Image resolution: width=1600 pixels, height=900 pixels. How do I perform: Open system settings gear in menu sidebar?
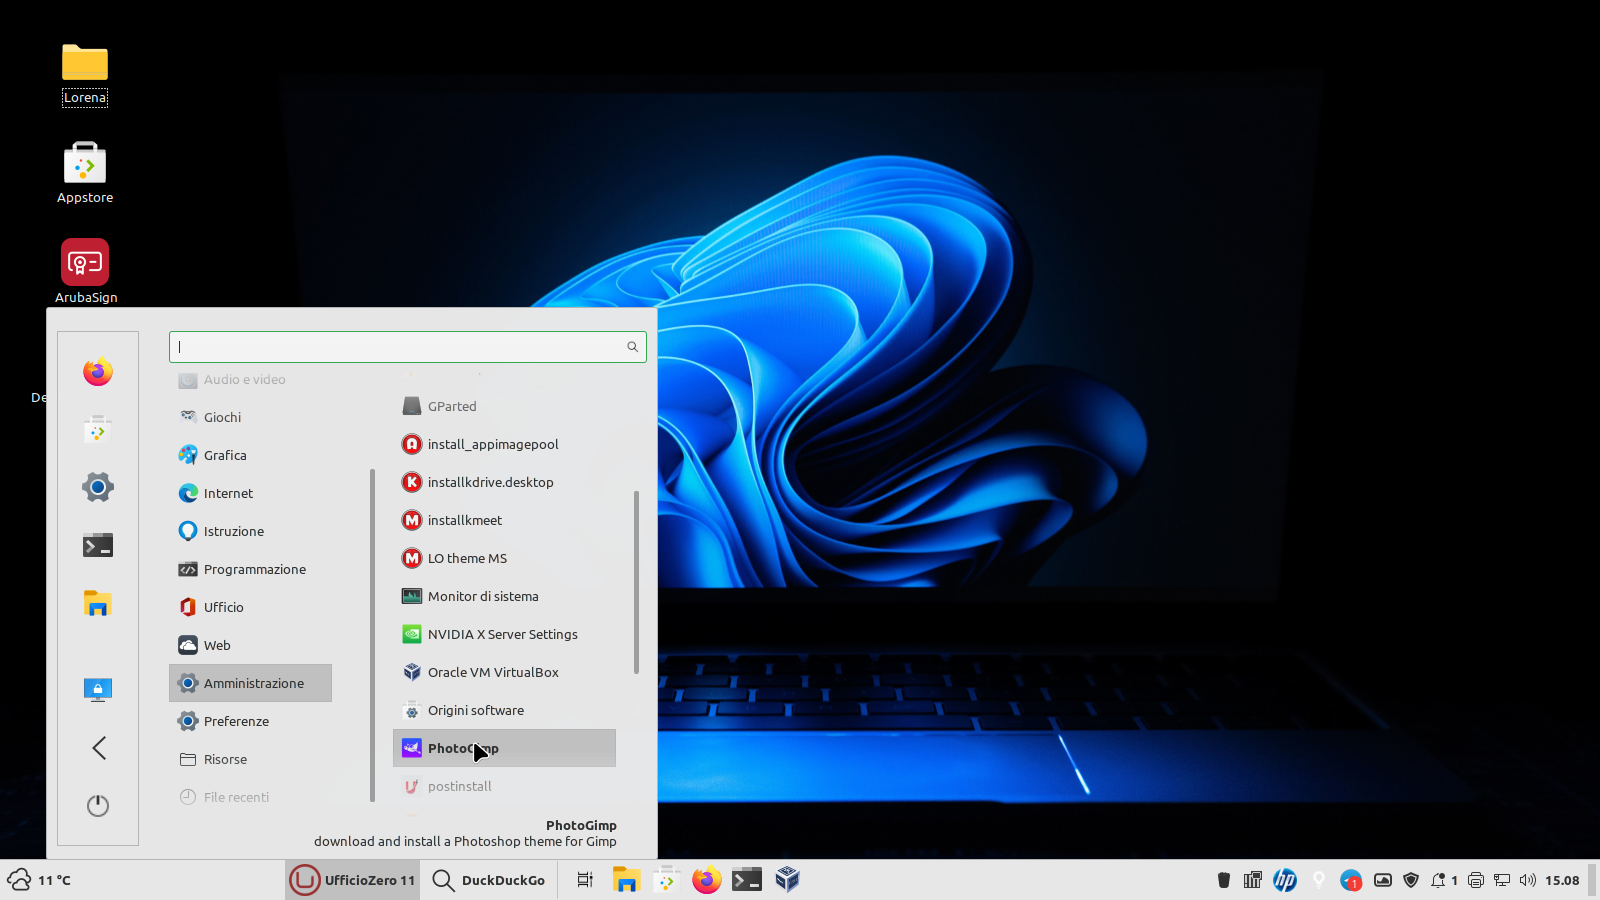[x=98, y=488]
